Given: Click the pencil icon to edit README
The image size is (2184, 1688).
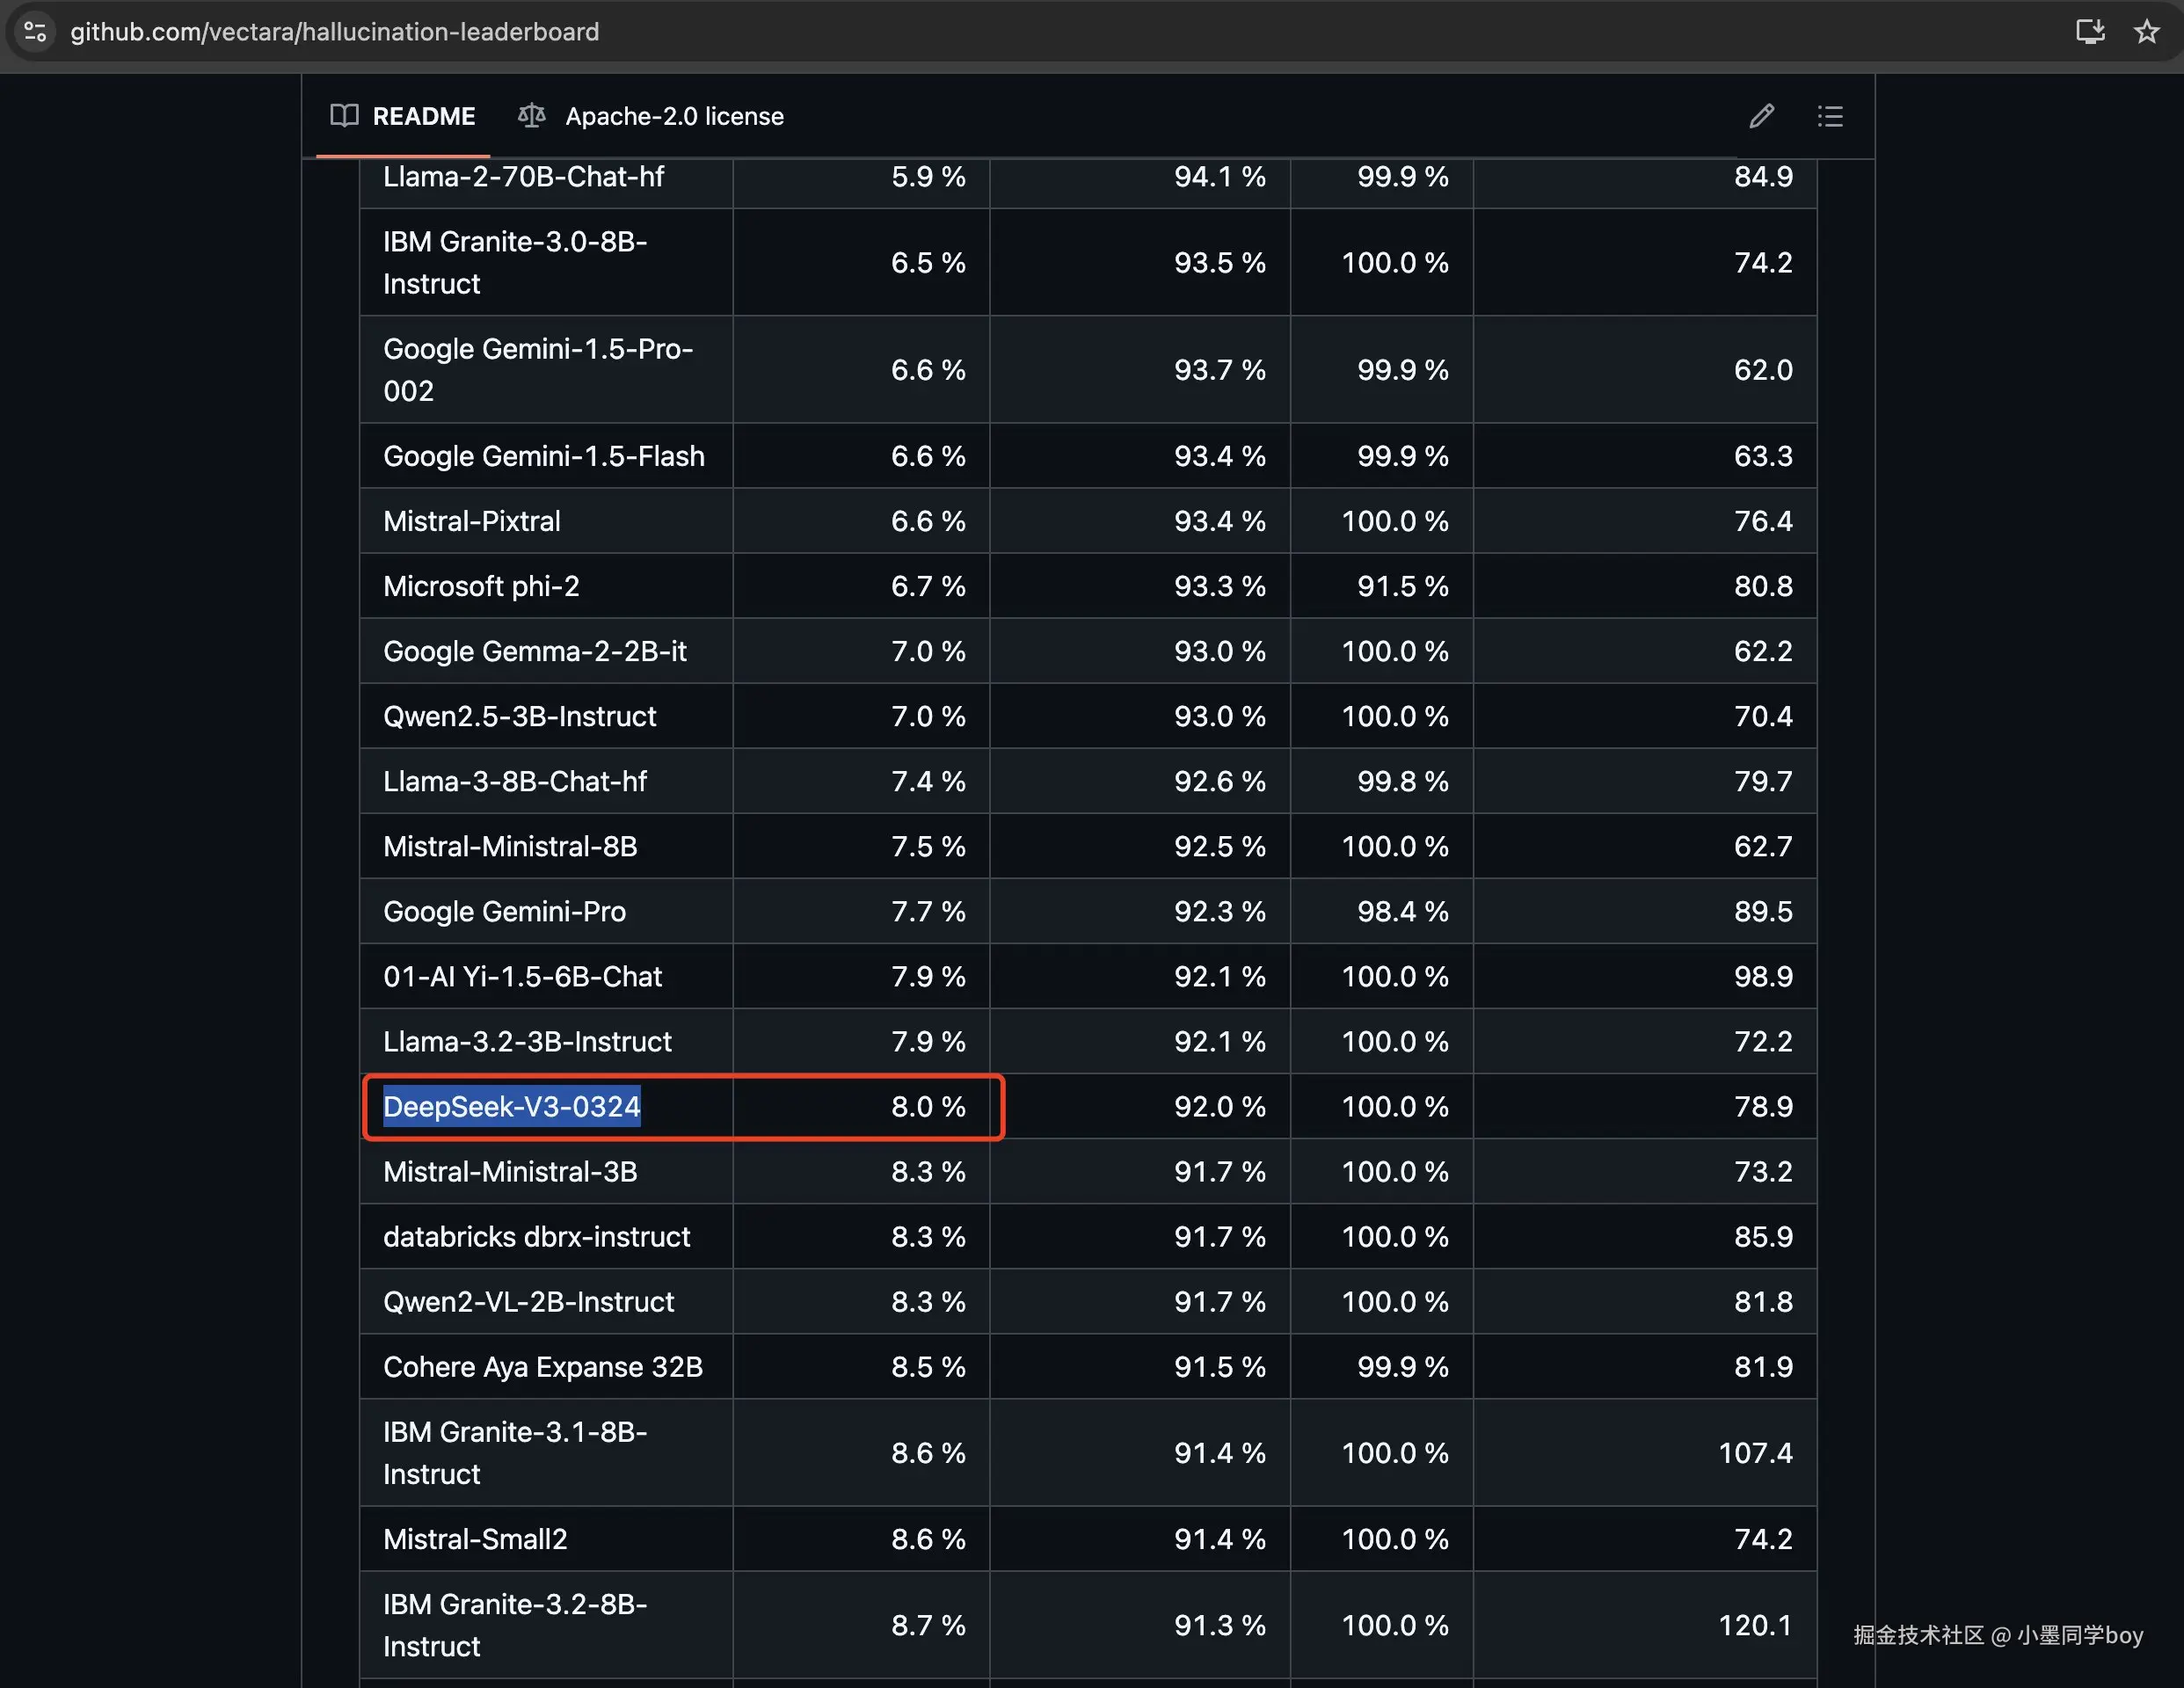Looking at the screenshot, I should pyautogui.click(x=1761, y=116).
